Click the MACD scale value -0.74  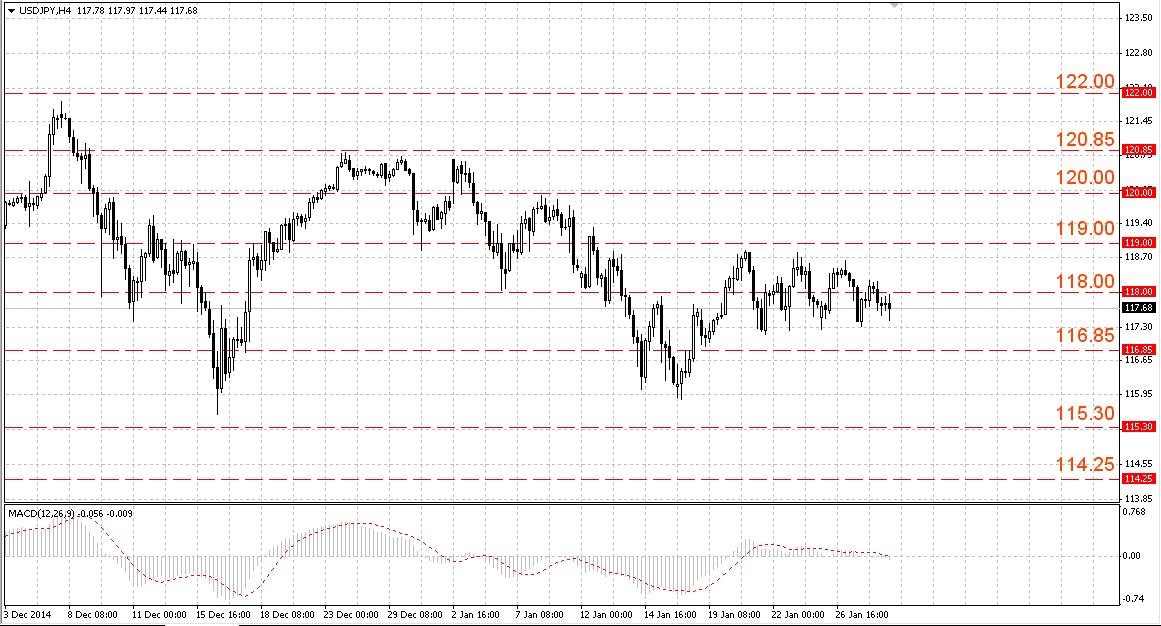1134,599
